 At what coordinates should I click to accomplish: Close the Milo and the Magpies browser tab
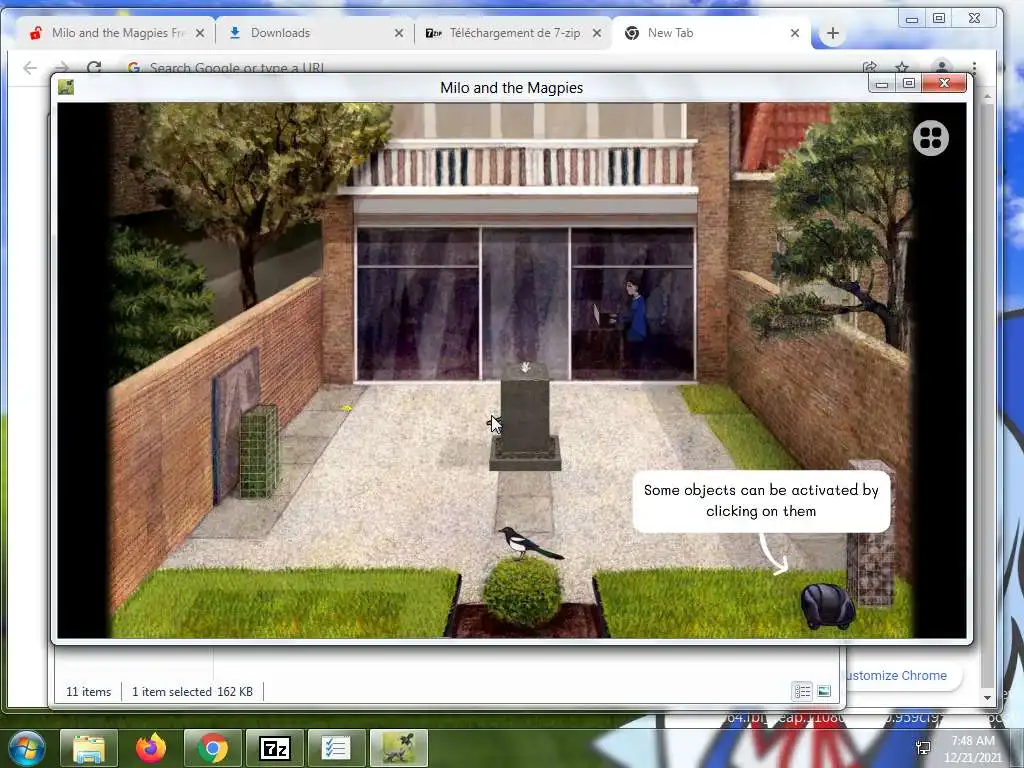pos(200,33)
